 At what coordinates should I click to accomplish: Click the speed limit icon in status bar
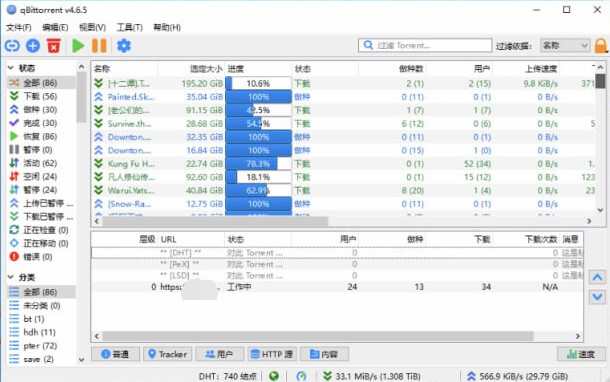click(x=301, y=376)
